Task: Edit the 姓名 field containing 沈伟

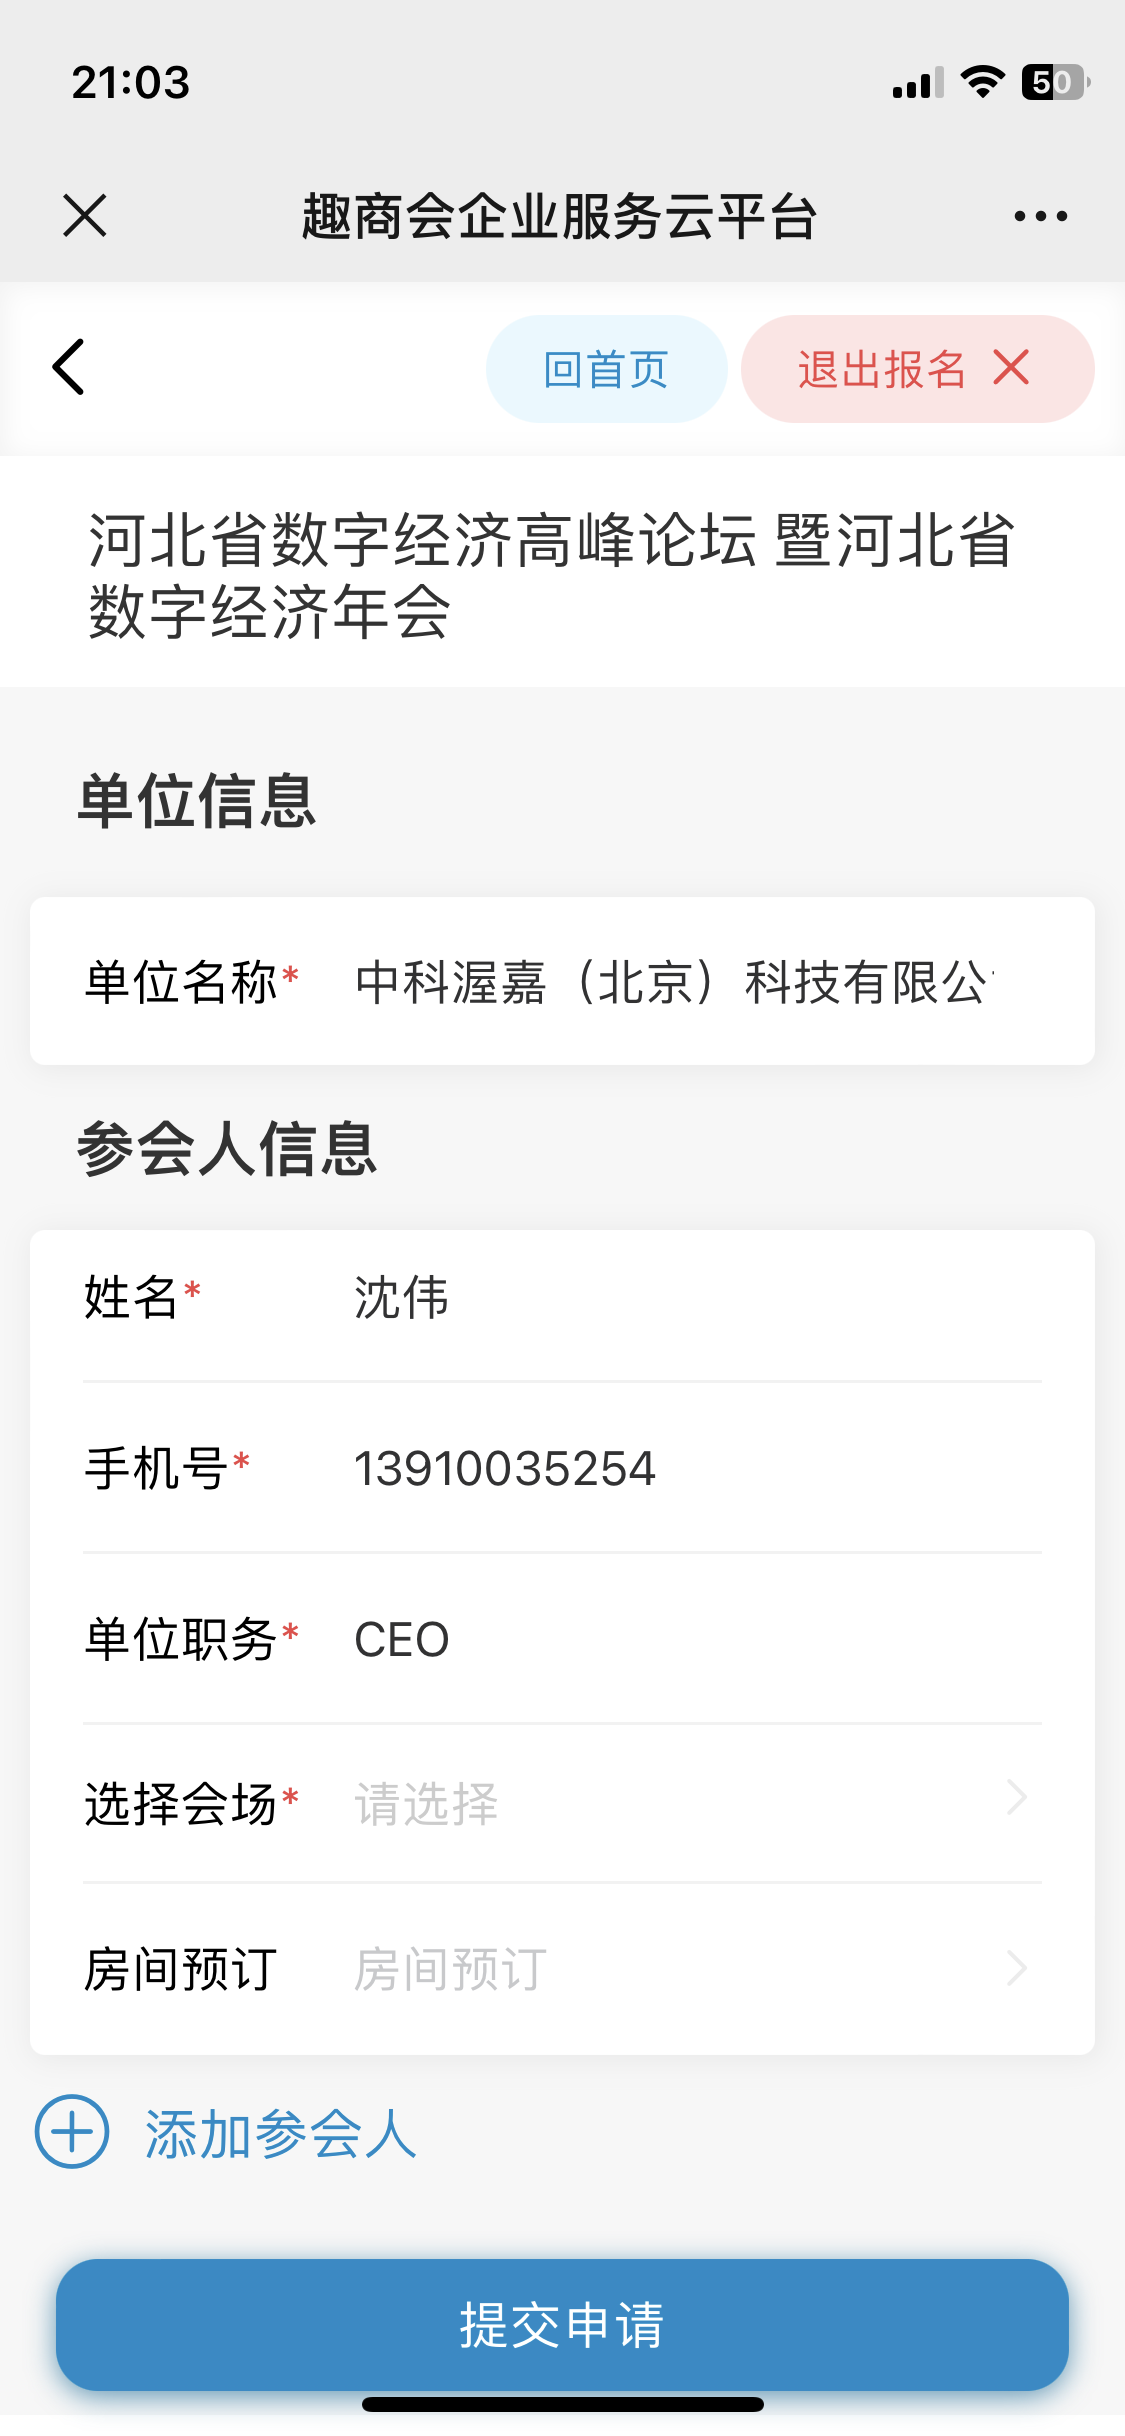Action: [x=680, y=1298]
